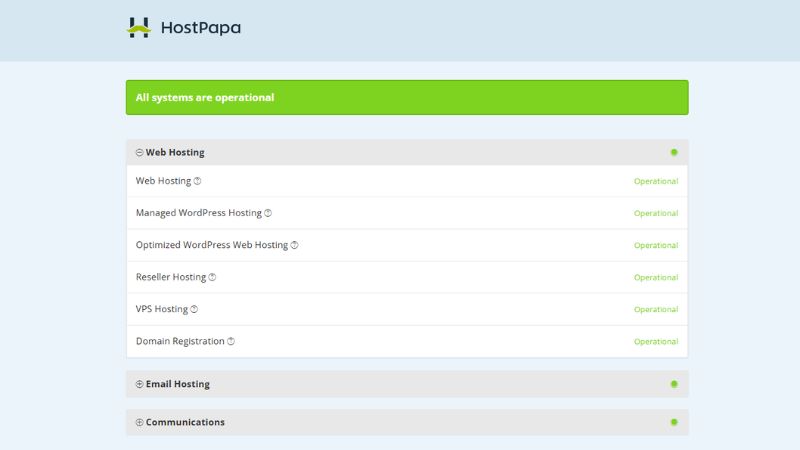
Task: Click the help icon beside Web Hosting
Action: coord(197,181)
